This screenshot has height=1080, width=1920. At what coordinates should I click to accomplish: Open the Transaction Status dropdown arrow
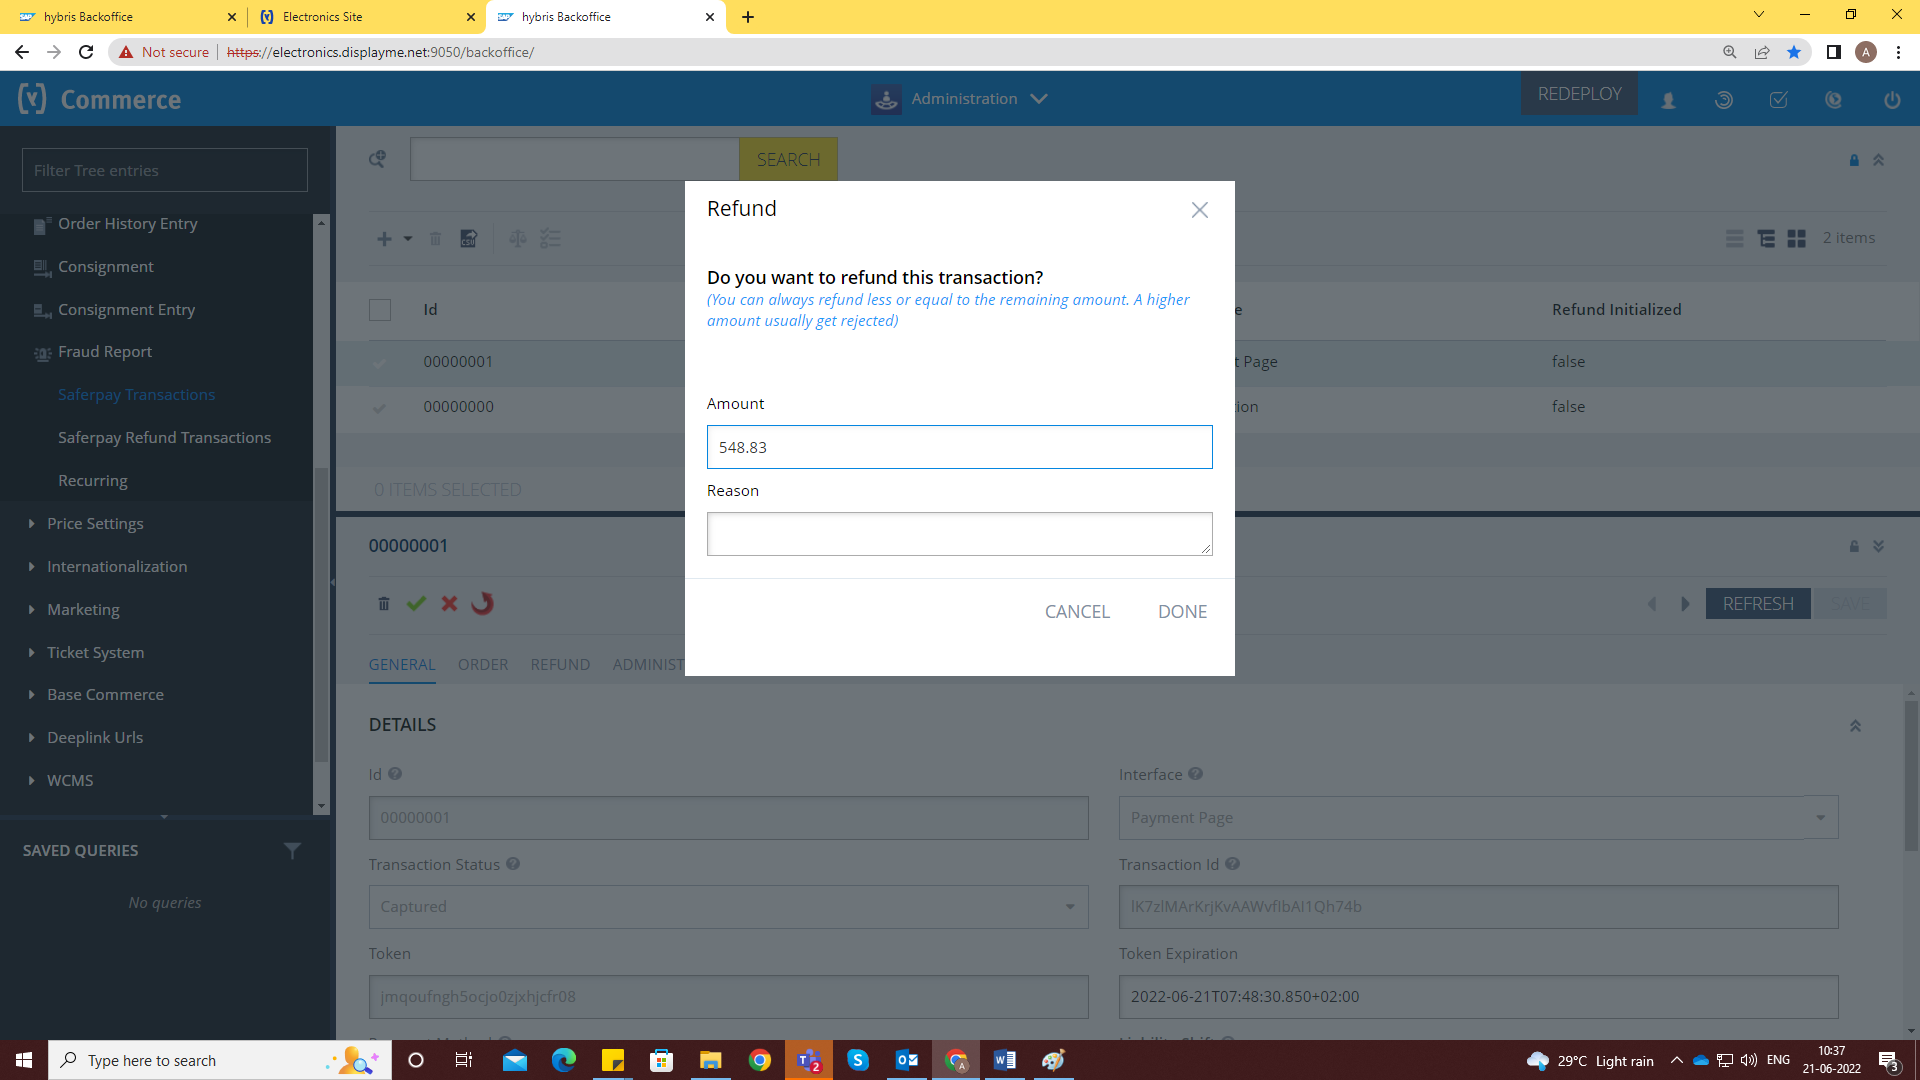point(1069,907)
